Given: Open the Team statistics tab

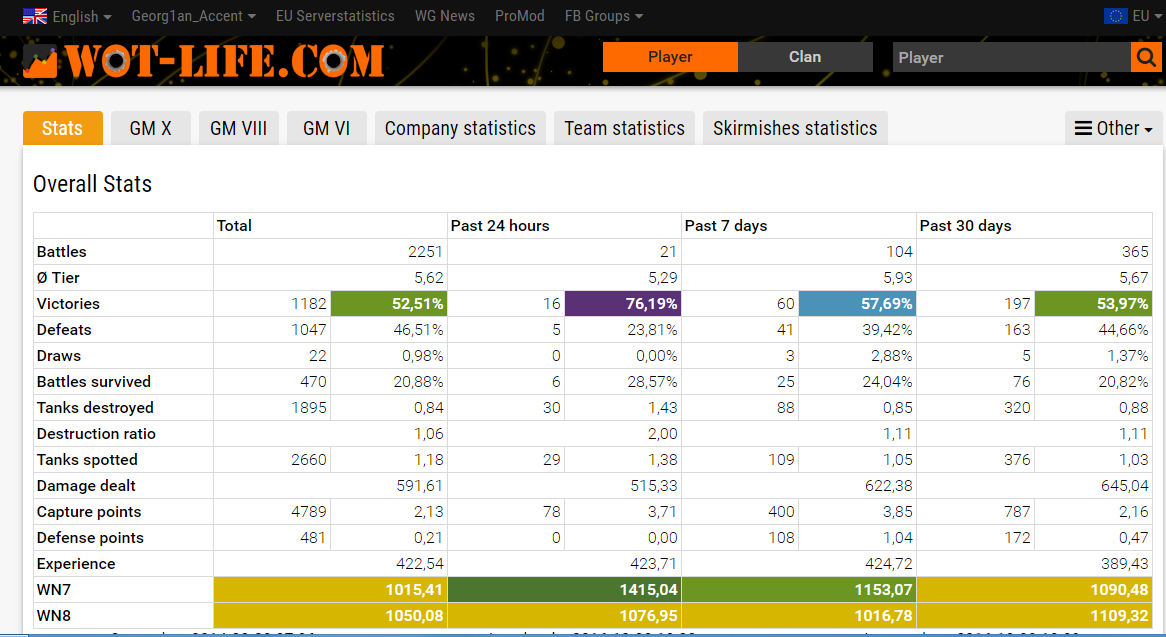Looking at the screenshot, I should 625,128.
